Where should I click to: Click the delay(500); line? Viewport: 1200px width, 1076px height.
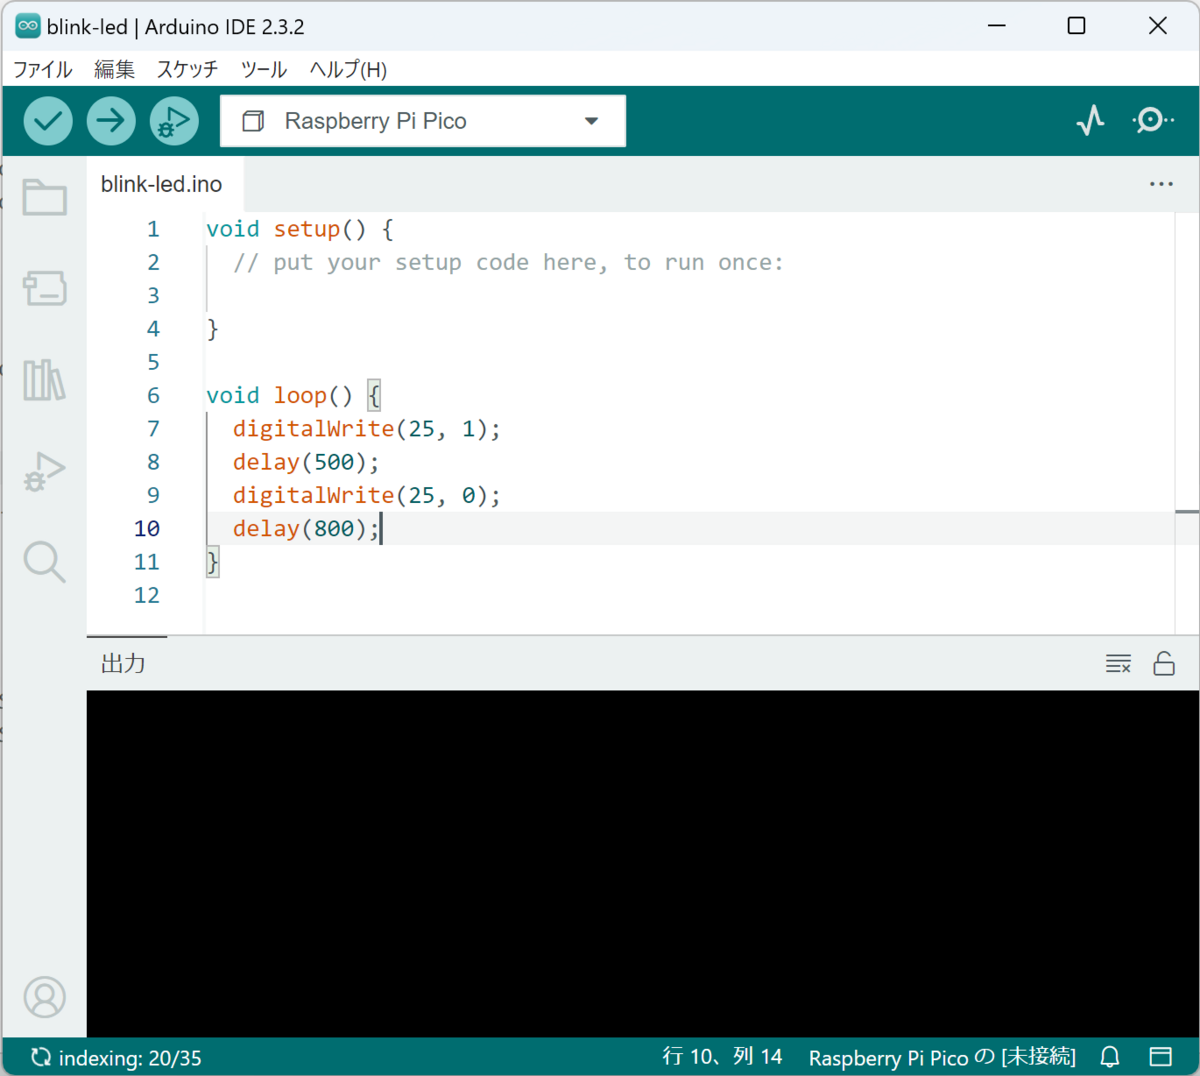click(306, 462)
